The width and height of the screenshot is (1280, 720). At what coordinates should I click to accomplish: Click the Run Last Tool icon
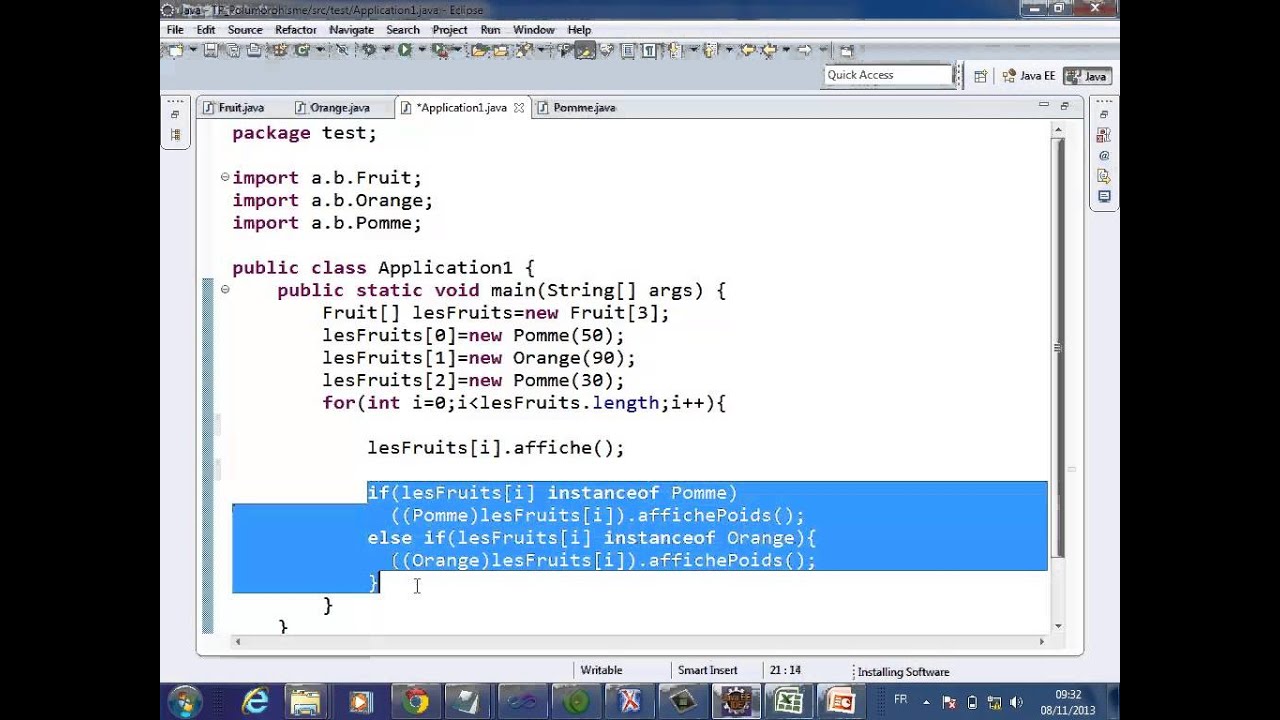pos(440,50)
